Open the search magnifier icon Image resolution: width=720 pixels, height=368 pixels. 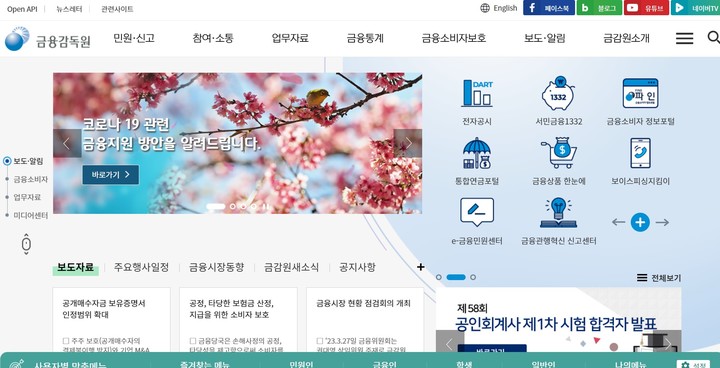click(713, 38)
